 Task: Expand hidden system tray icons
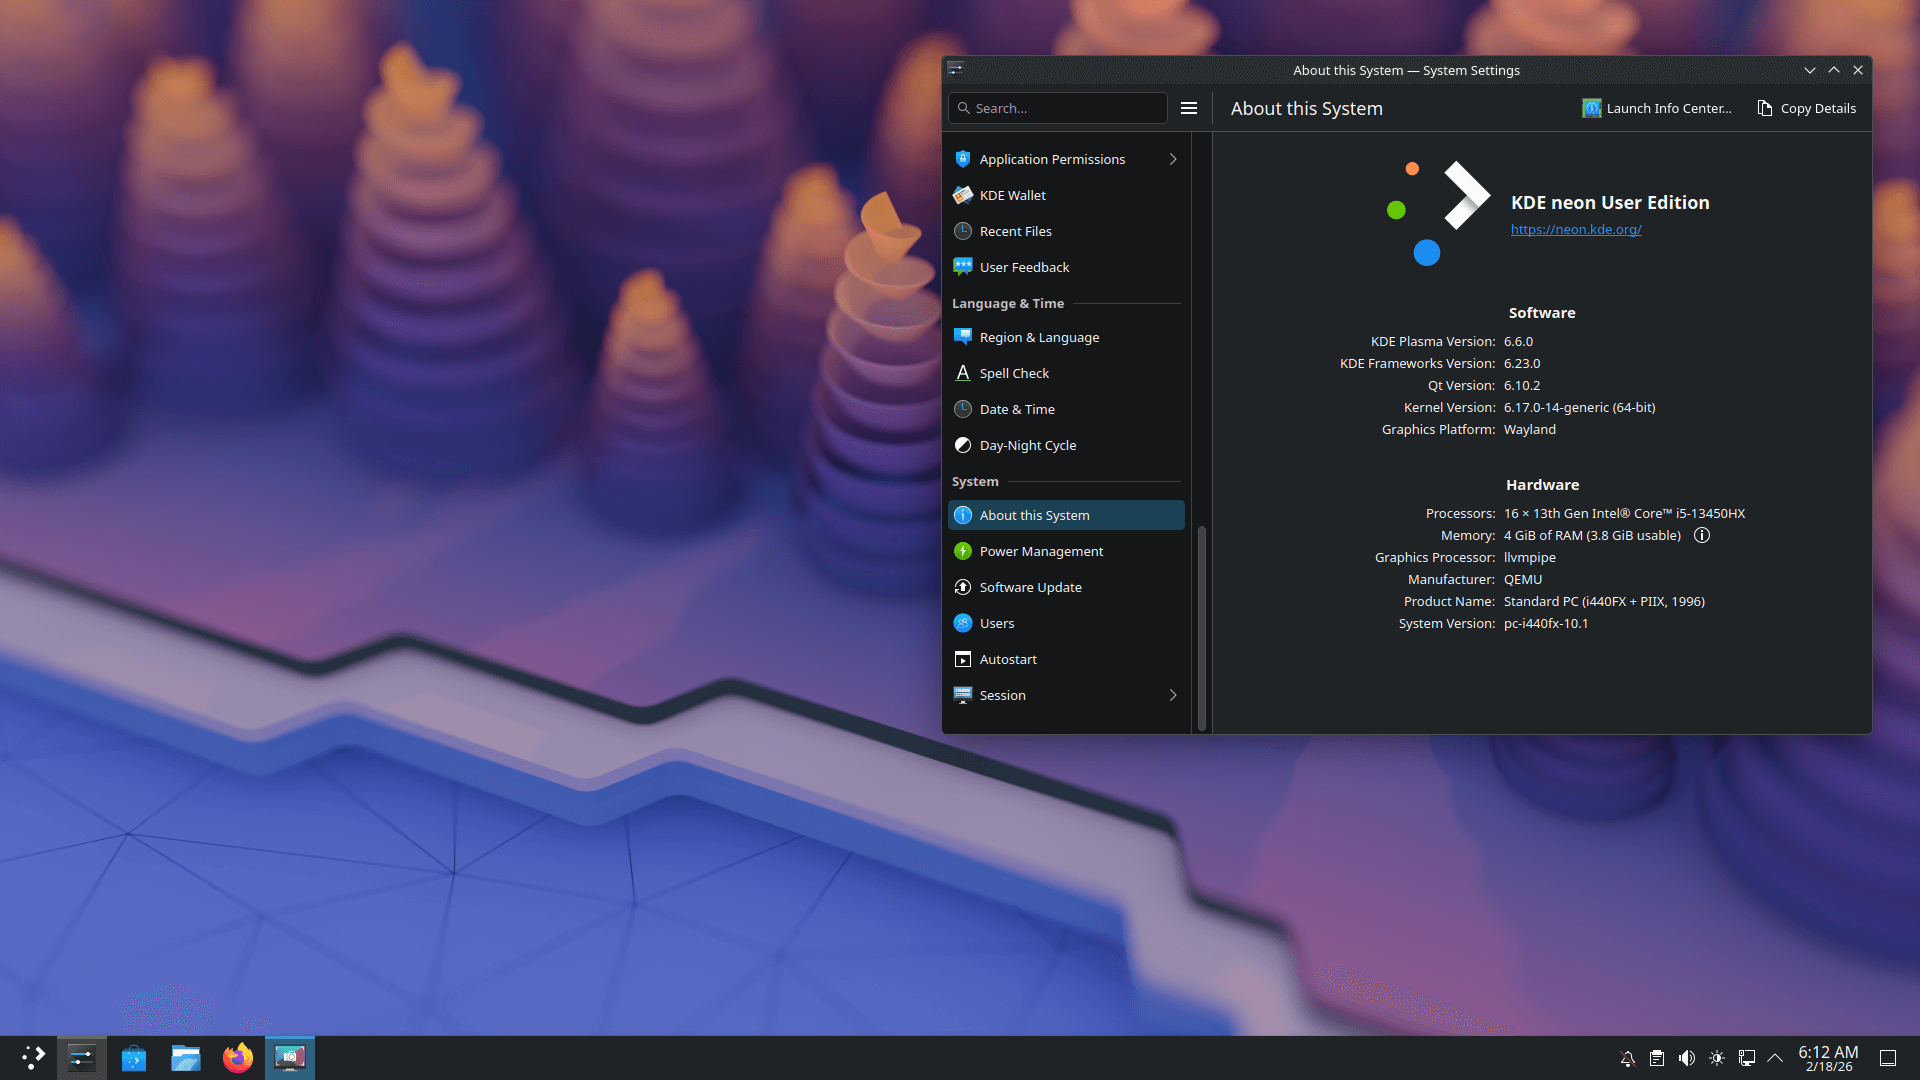pyautogui.click(x=1776, y=1057)
